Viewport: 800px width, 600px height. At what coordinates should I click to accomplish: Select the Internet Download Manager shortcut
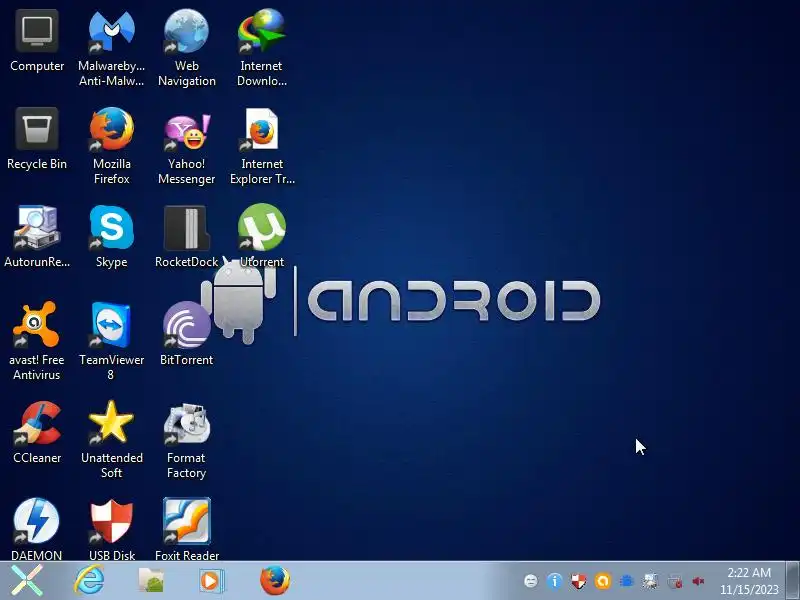click(x=262, y=48)
